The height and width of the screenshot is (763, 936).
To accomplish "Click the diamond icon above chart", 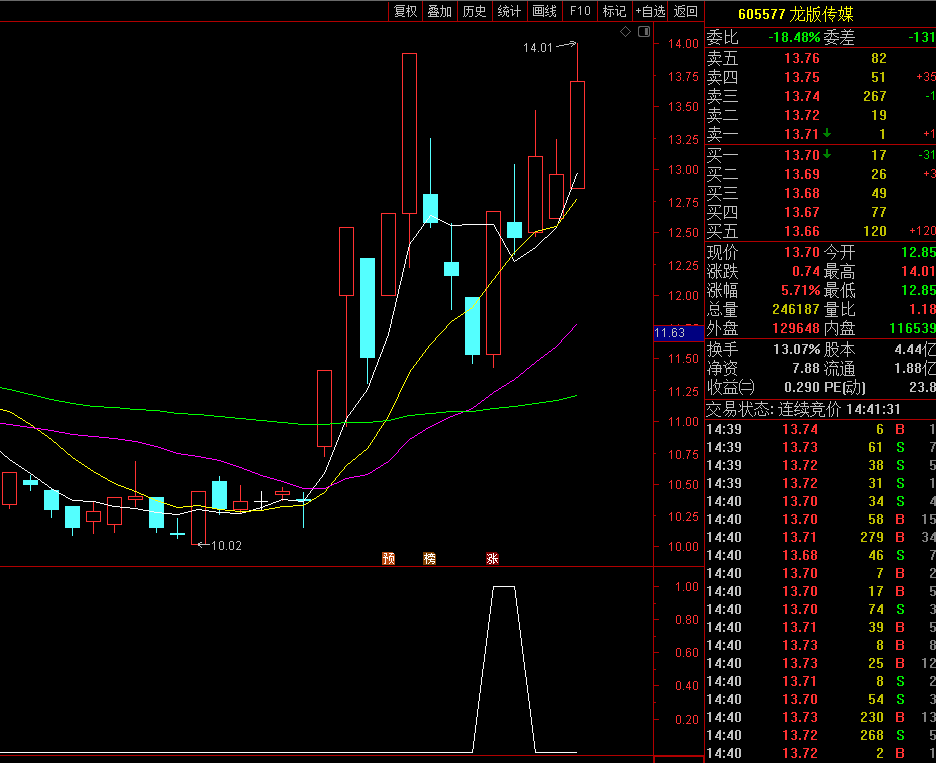I will click(626, 32).
